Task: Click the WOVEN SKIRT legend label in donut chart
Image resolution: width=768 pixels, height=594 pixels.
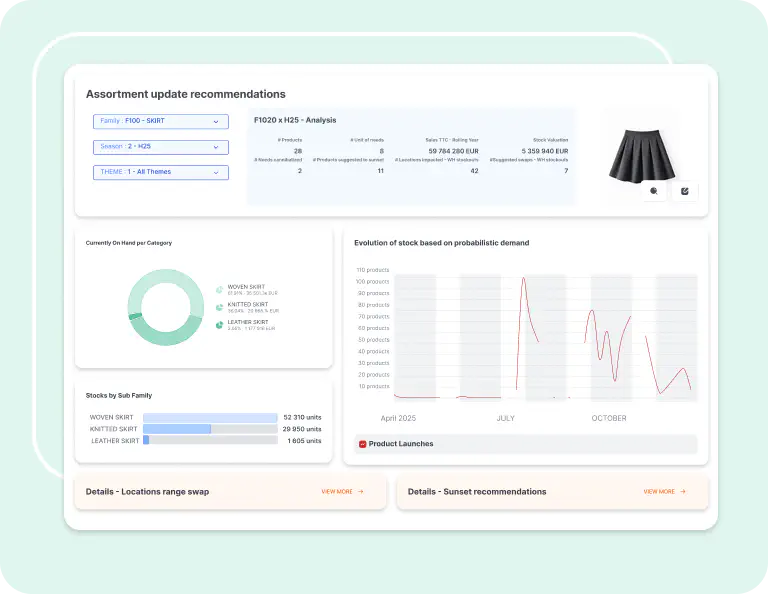Action: [x=246, y=287]
